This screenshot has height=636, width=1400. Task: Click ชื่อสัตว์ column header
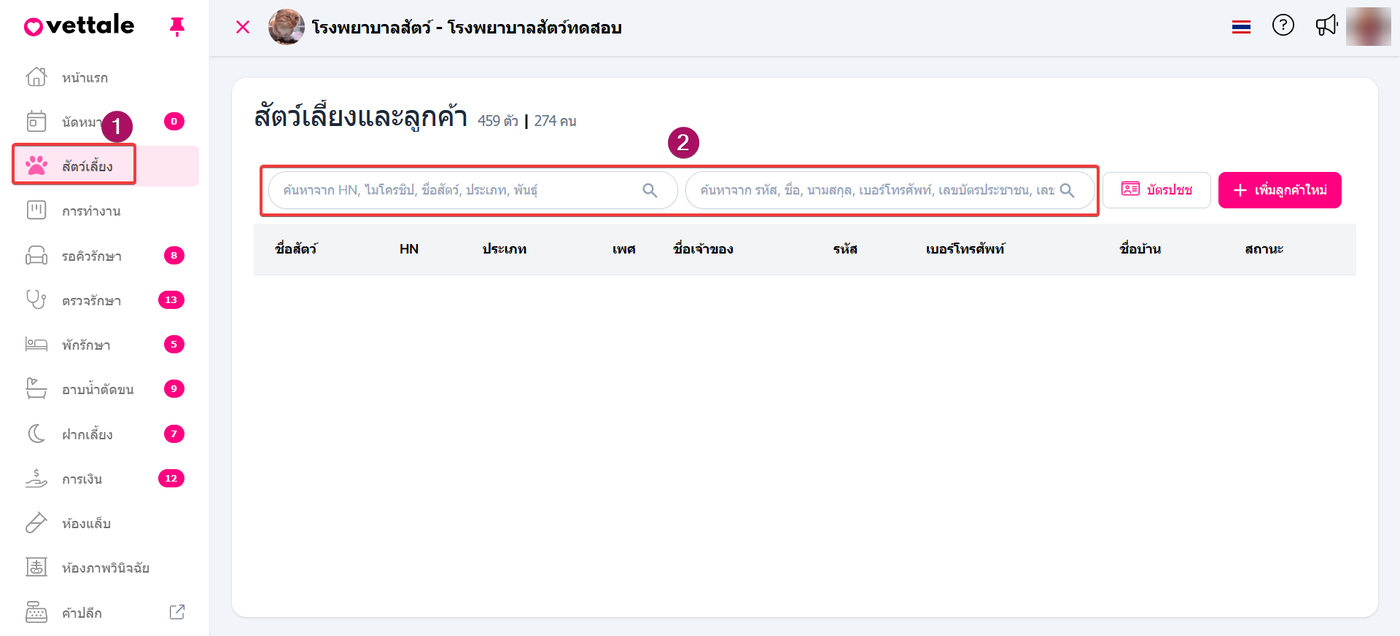coord(296,249)
